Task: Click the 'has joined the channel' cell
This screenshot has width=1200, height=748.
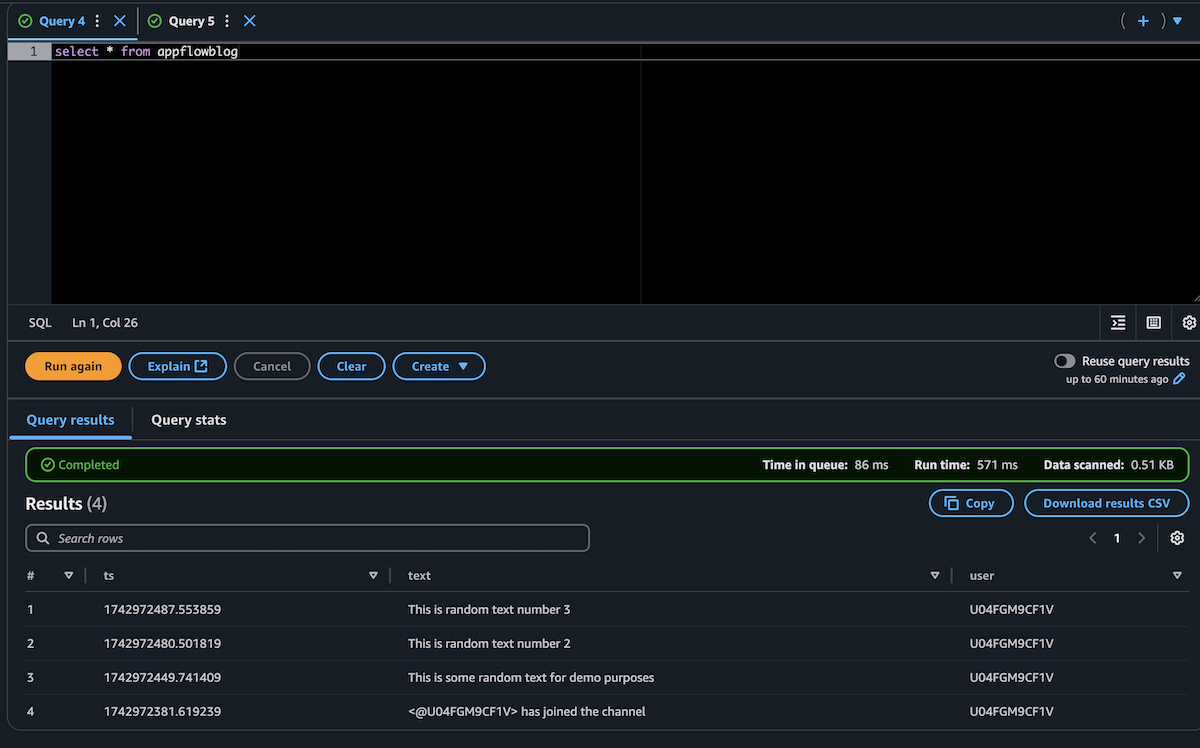Action: tap(527, 711)
